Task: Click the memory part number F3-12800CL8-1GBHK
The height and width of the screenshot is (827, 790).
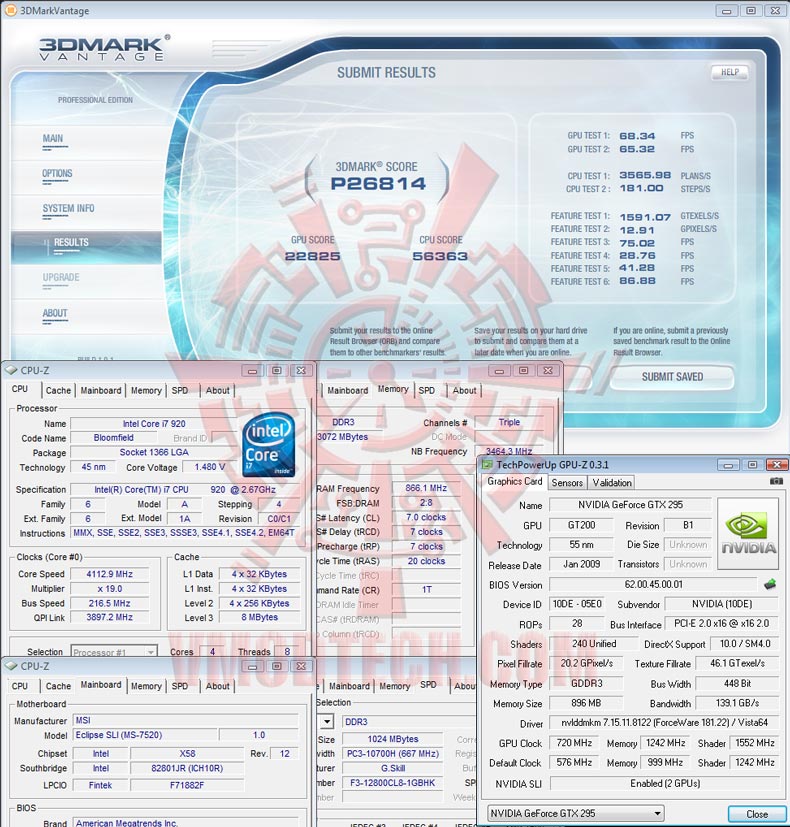Action: 392,783
